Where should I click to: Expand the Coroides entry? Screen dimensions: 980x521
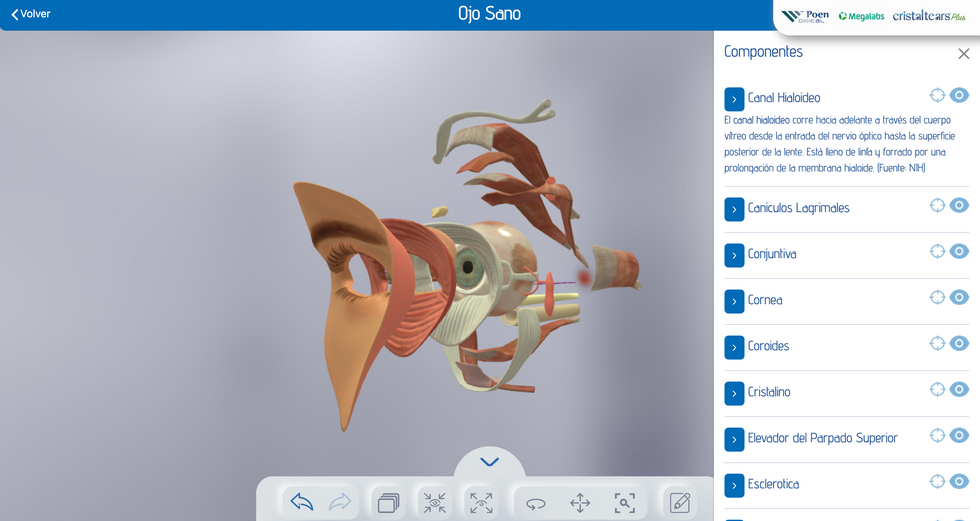click(x=734, y=347)
